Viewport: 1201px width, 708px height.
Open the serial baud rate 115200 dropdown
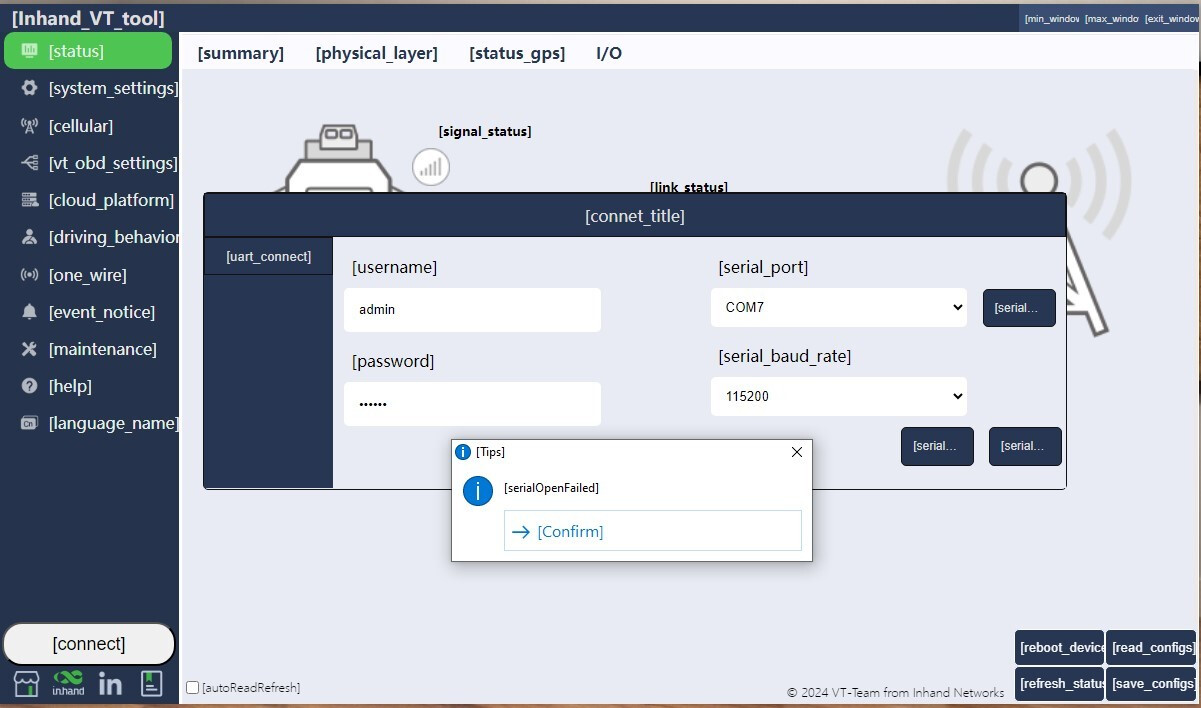tap(838, 396)
